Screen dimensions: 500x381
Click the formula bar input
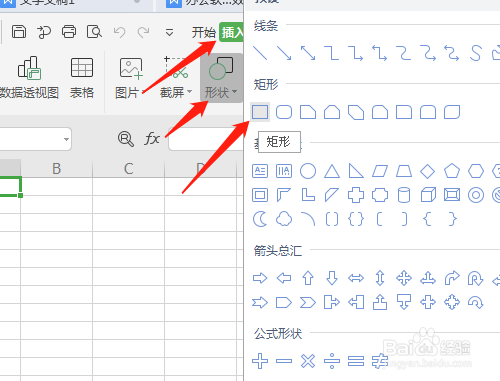(x=206, y=139)
